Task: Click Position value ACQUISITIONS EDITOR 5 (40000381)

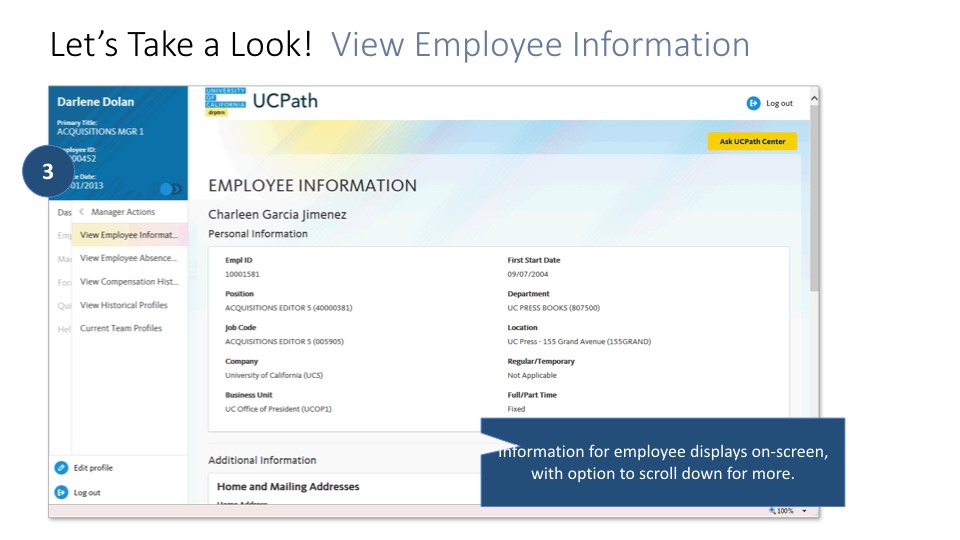Action: click(288, 308)
